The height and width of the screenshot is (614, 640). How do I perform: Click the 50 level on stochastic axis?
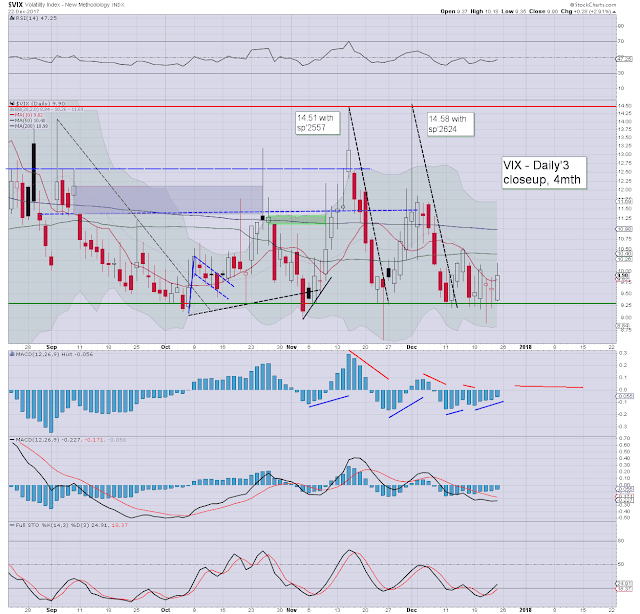pos(621,565)
